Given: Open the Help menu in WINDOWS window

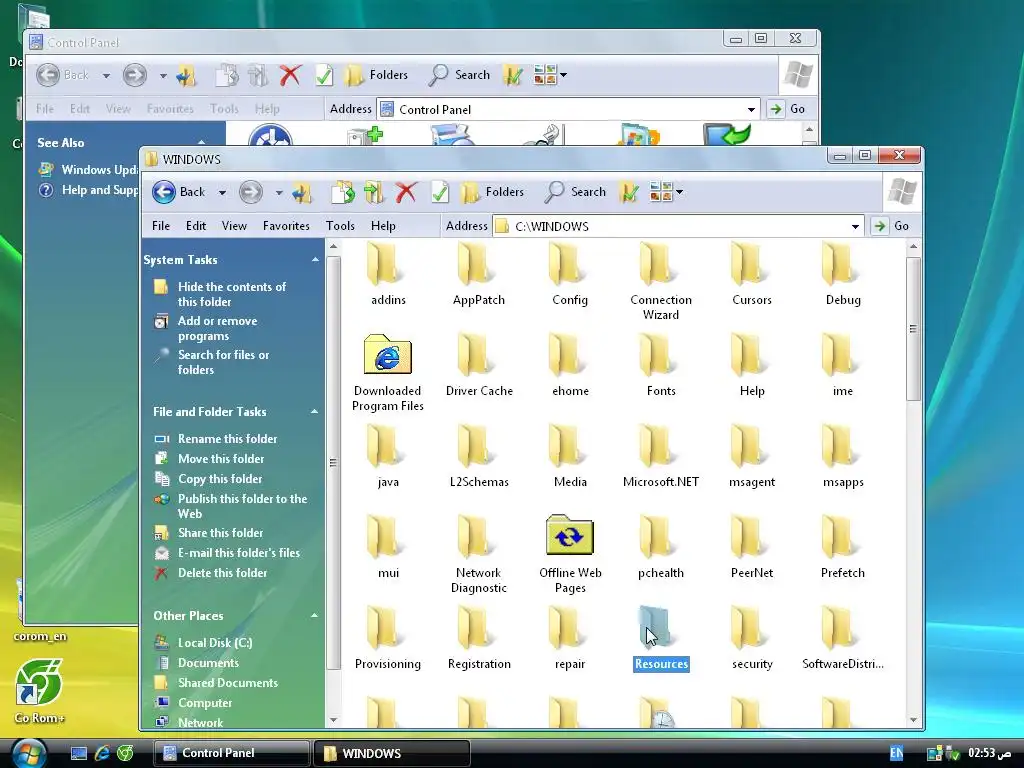Looking at the screenshot, I should click(x=383, y=226).
